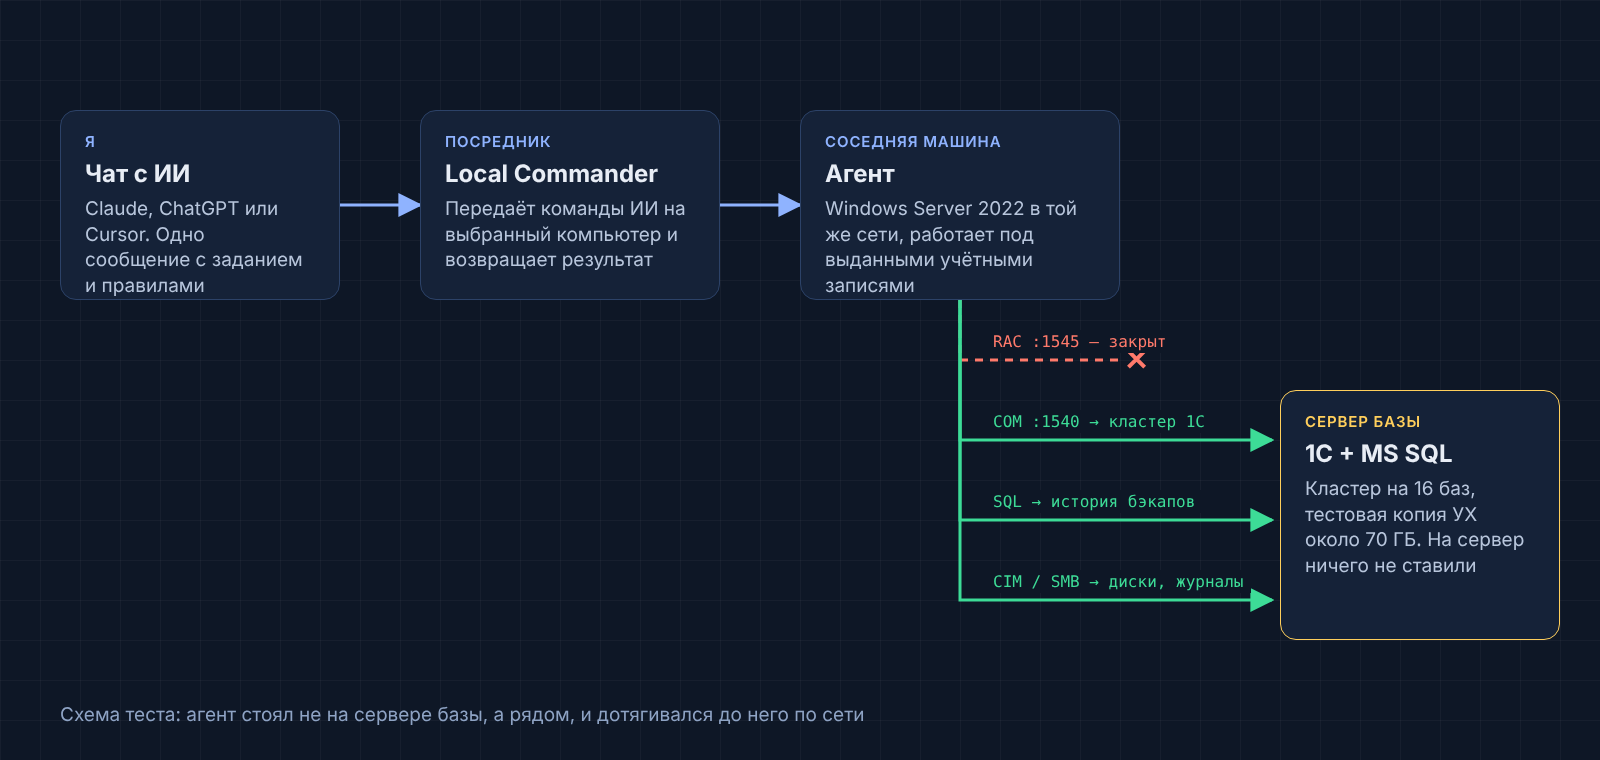Click the CIM / SMB → диски, журналы label

(x=1118, y=582)
